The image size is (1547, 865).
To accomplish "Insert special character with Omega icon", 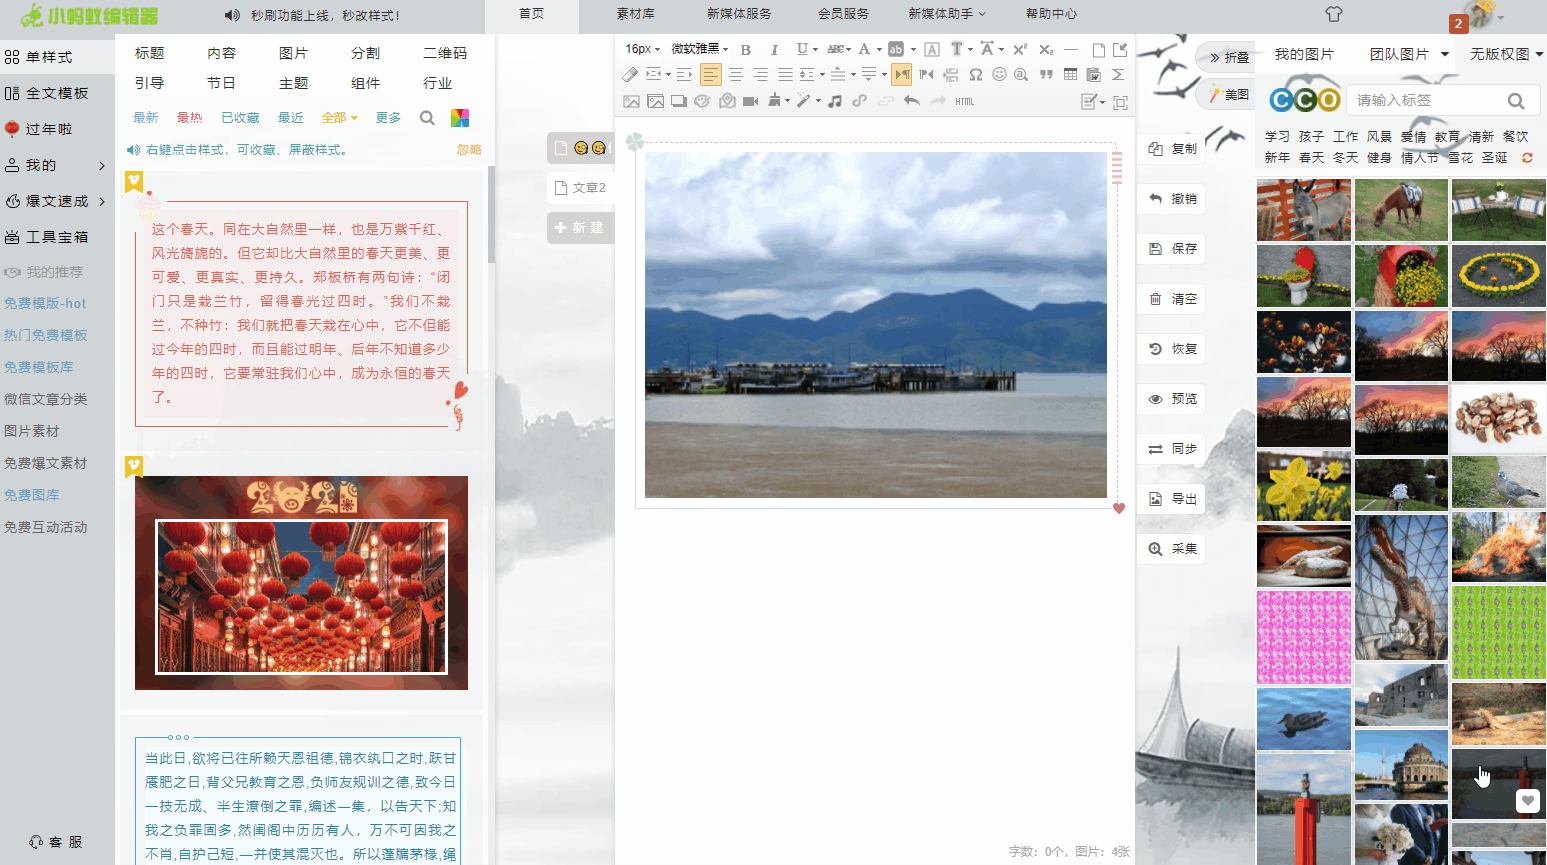I will (975, 74).
